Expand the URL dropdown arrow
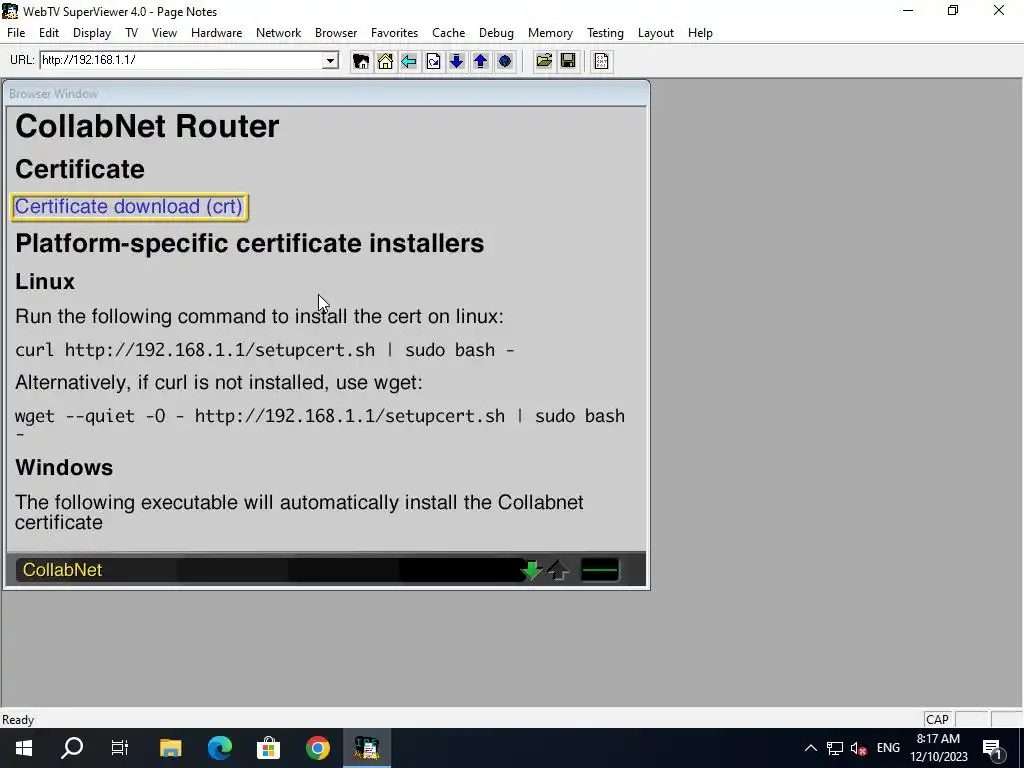This screenshot has width=1024, height=768. (330, 61)
